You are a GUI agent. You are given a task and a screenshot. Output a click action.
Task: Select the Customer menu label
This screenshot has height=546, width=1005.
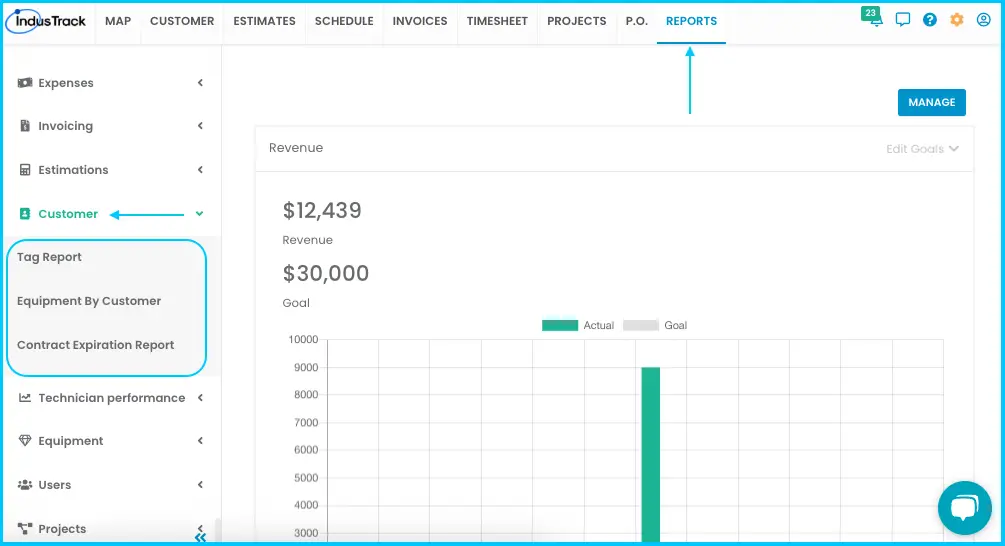click(68, 213)
